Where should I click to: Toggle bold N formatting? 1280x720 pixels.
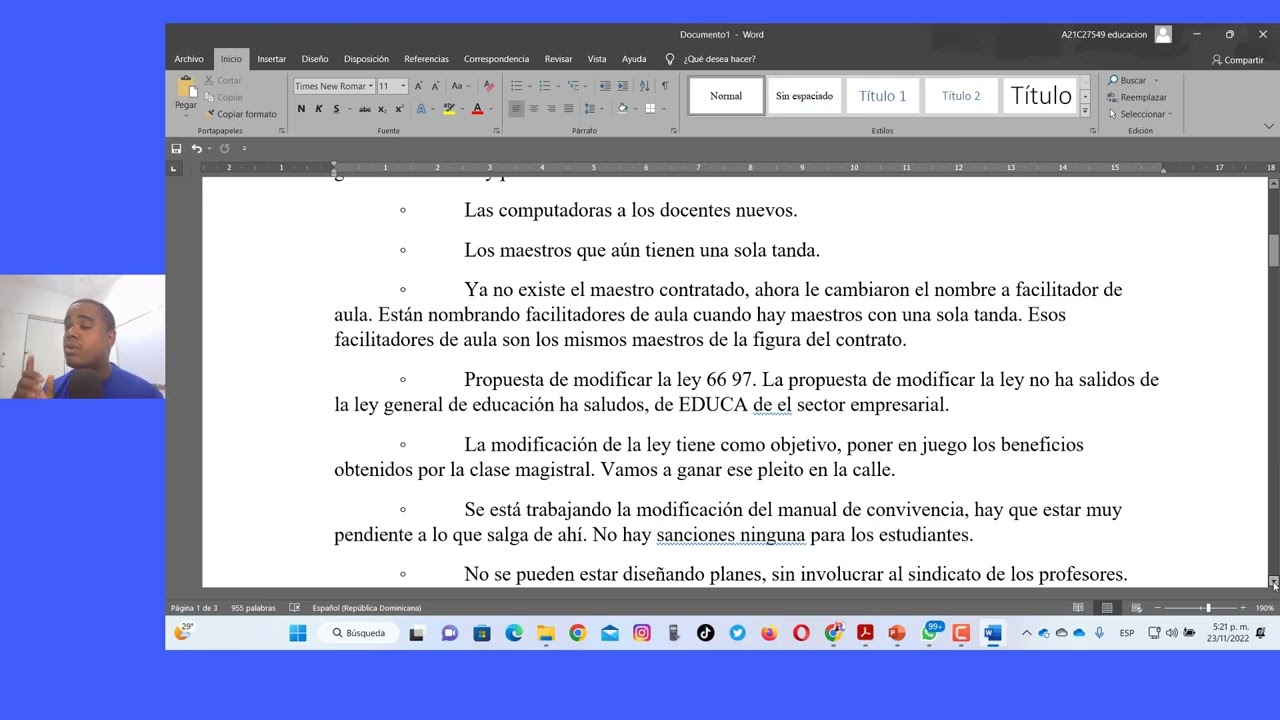(301, 109)
